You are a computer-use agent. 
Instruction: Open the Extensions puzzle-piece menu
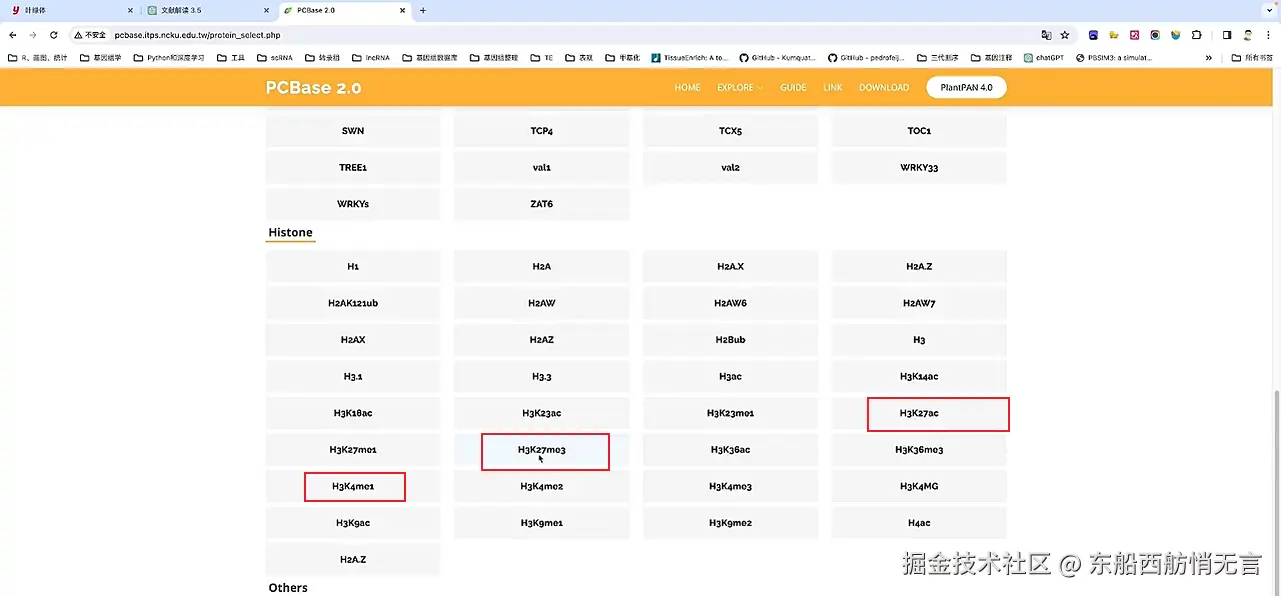[x=1196, y=34]
